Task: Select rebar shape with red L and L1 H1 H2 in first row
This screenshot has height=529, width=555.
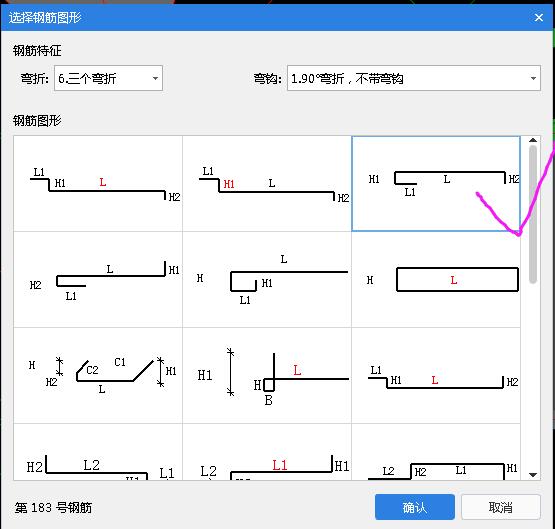Action: (98, 184)
